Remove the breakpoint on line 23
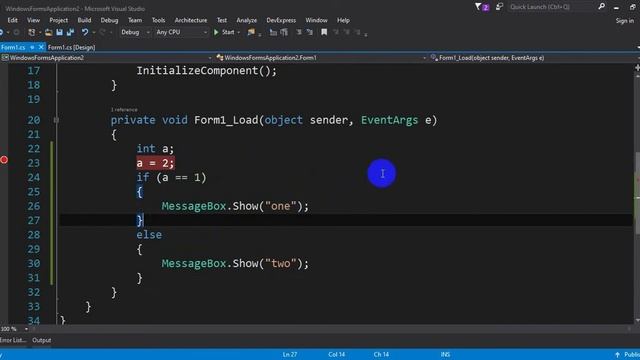Viewport: 640px width, 360px height. tap(4, 160)
